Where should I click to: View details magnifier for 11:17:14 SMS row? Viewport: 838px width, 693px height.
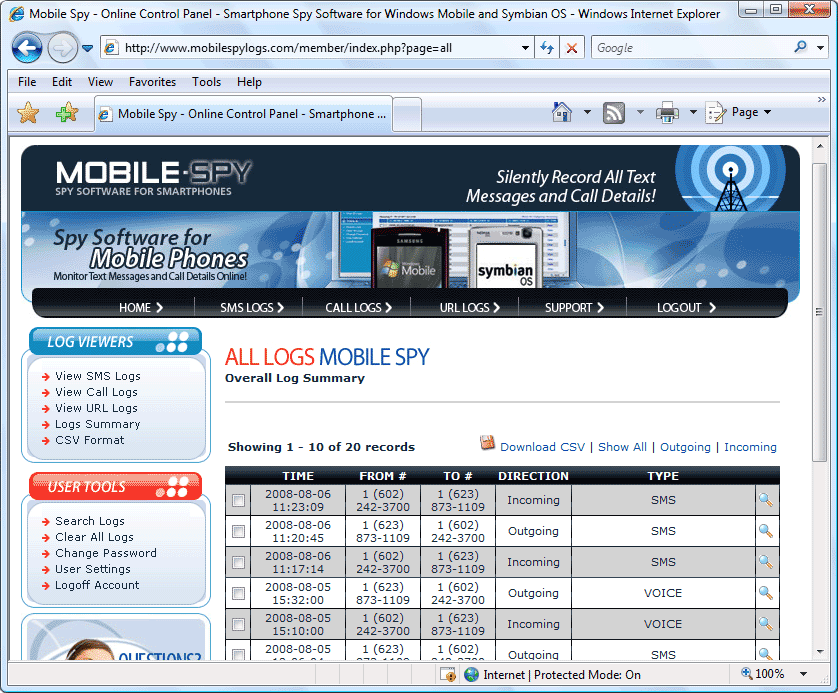[x=766, y=562]
